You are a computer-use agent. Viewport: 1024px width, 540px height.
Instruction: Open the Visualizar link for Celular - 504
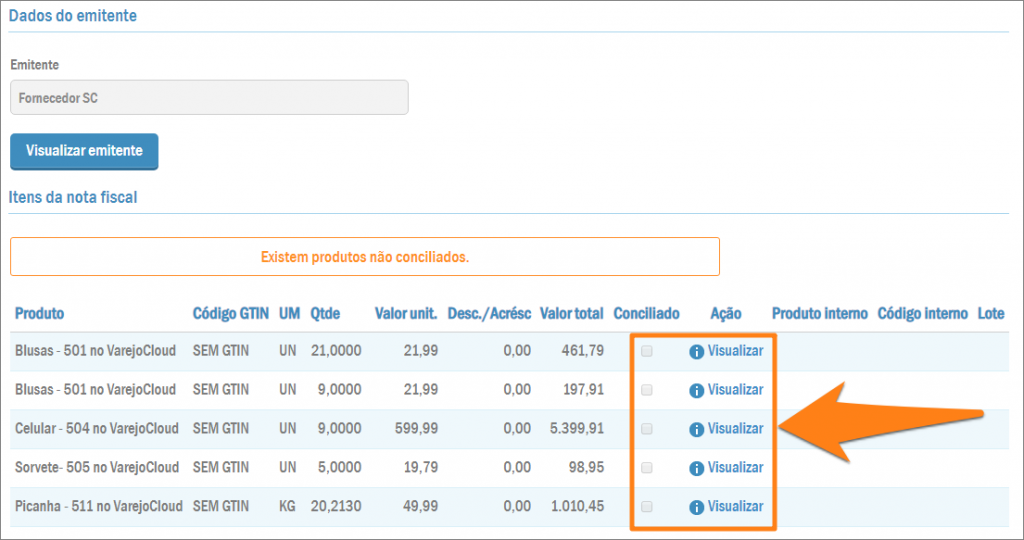[735, 429]
